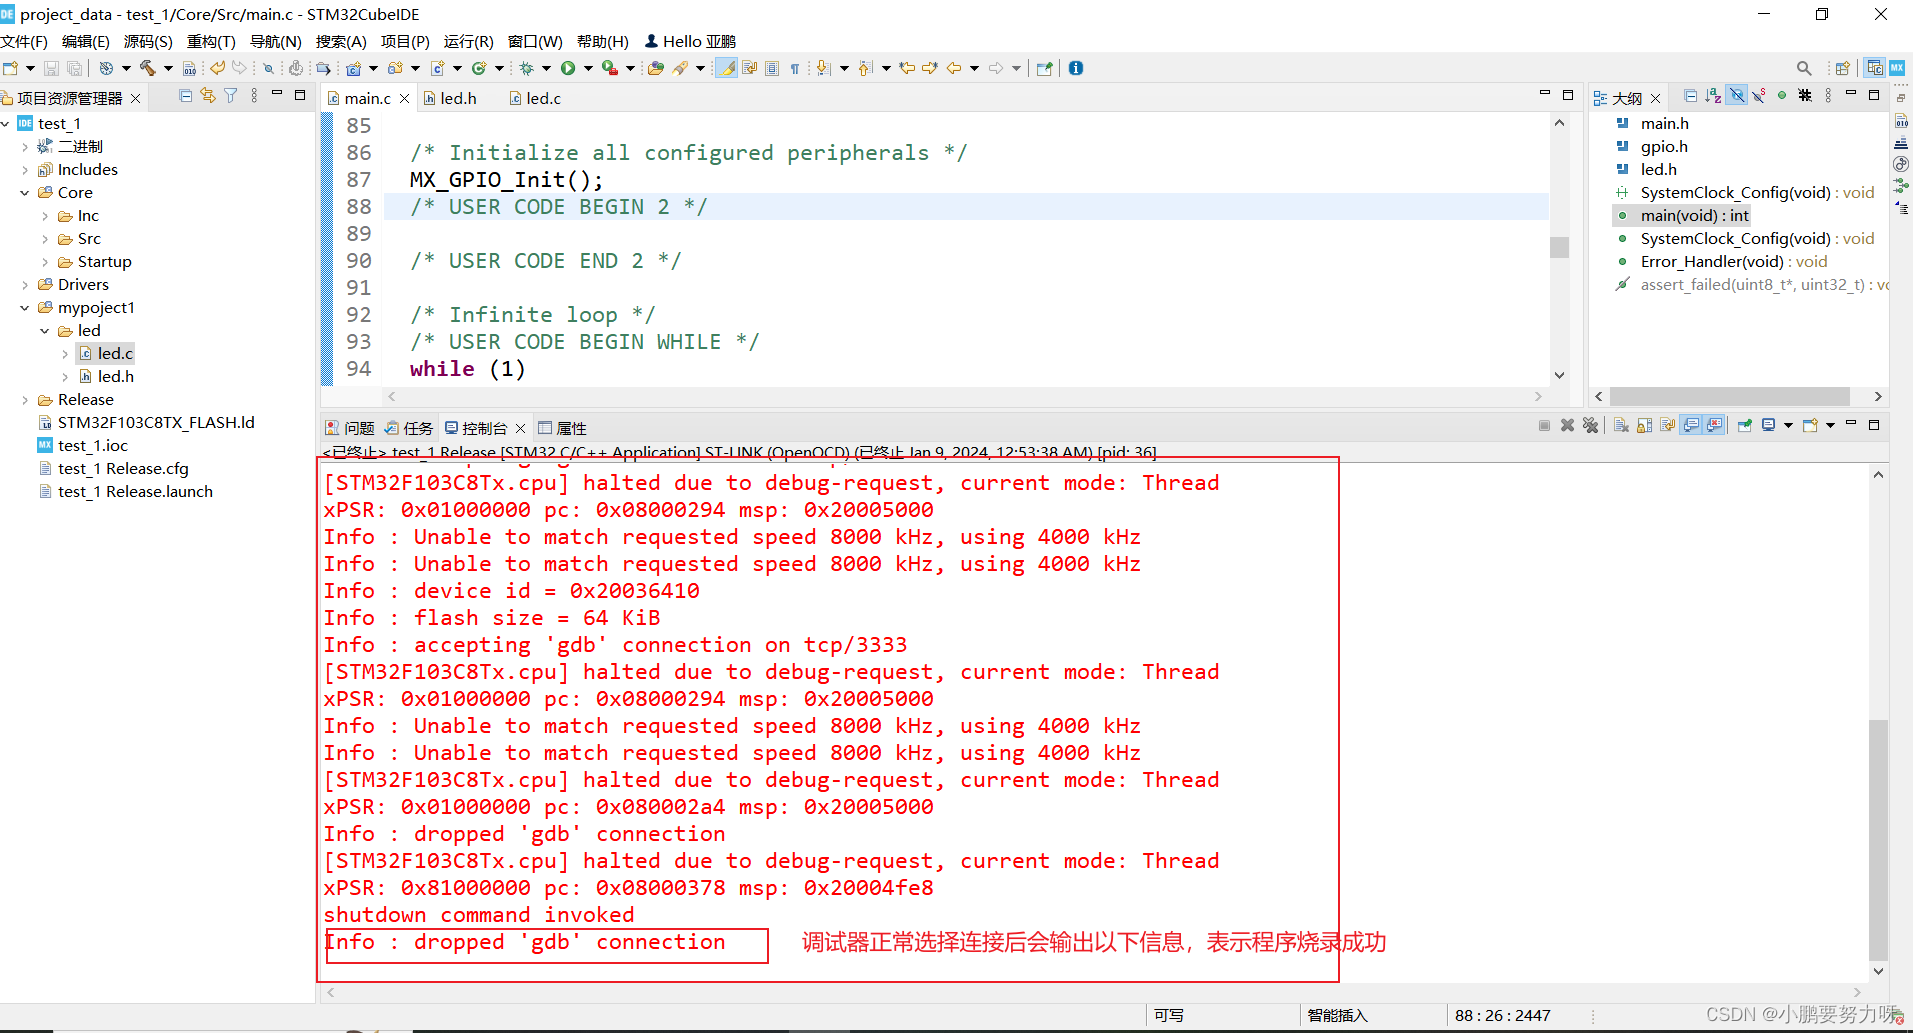Toggle alphabetical Sort in outline panel
Viewport: 1913px width, 1033px height.
click(x=1713, y=96)
